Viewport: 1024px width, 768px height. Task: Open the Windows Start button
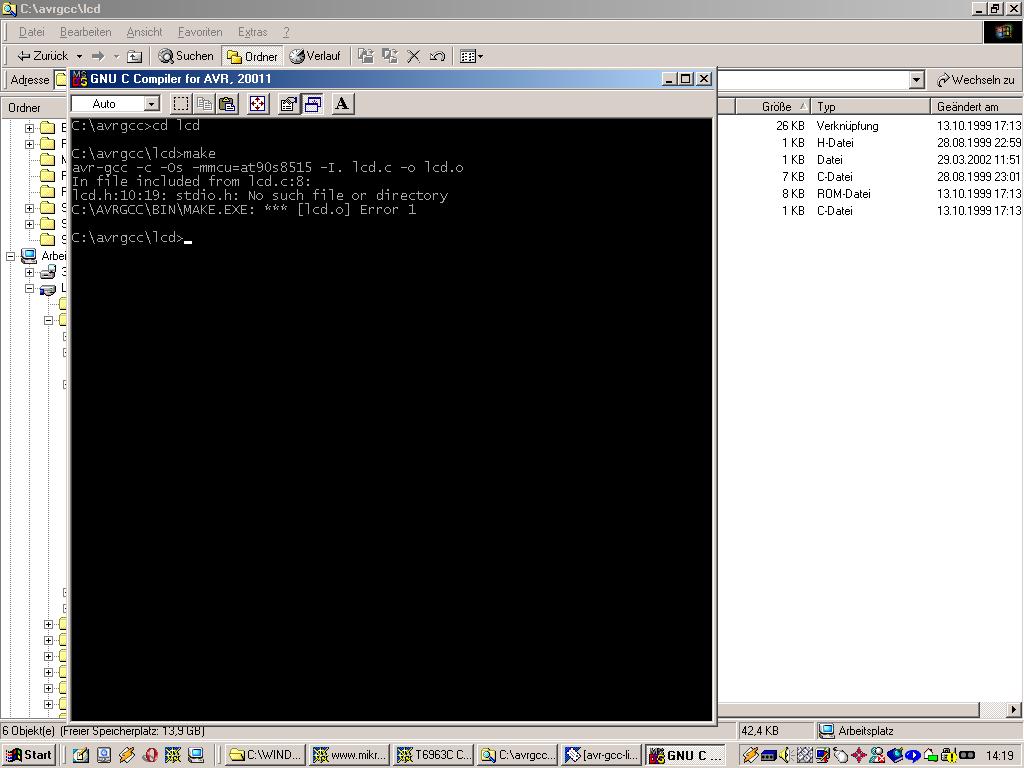coord(28,755)
